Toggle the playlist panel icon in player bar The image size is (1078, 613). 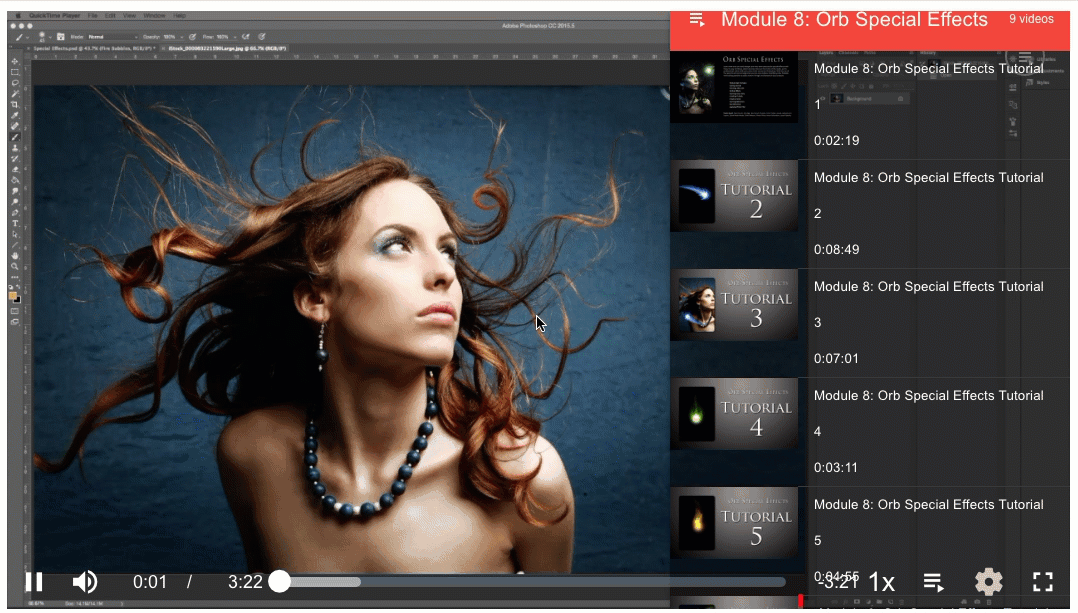point(933,583)
